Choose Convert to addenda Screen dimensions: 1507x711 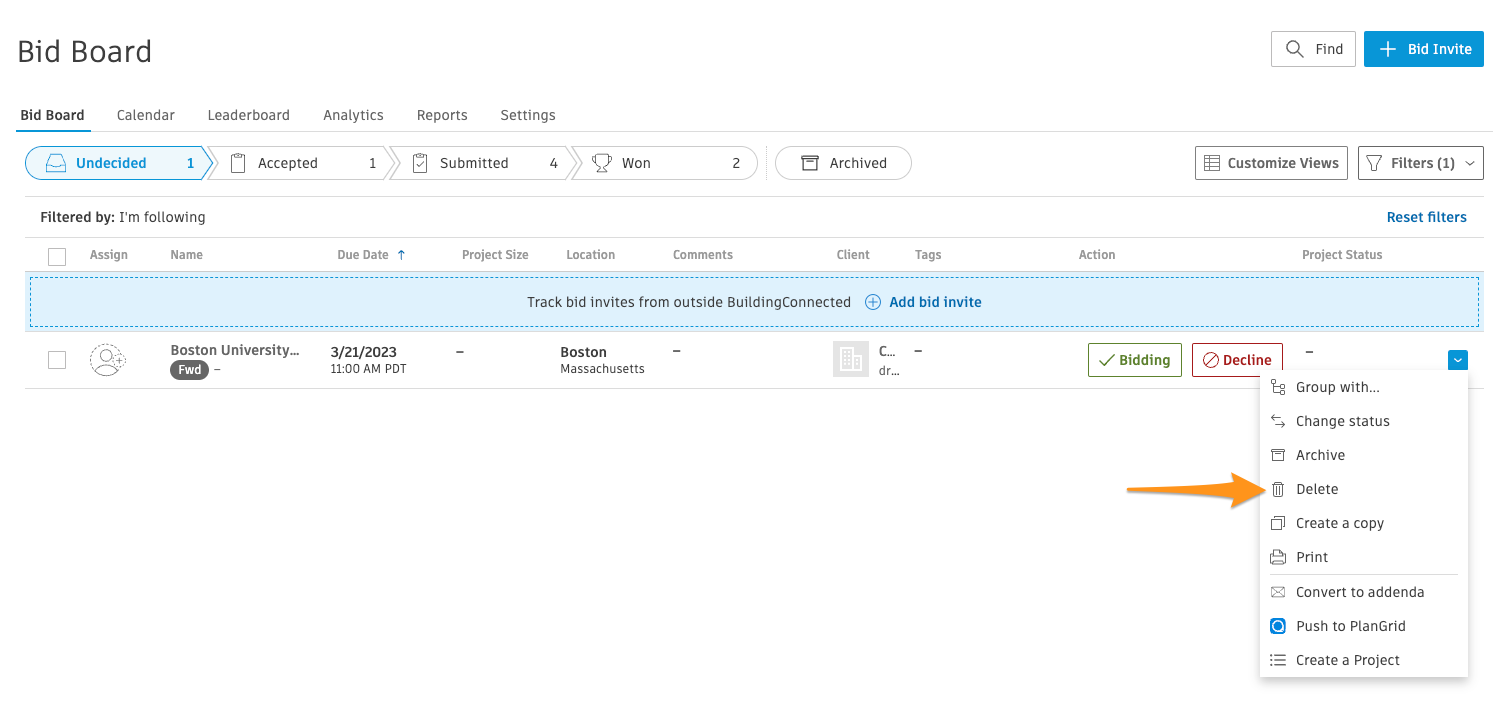click(1364, 592)
